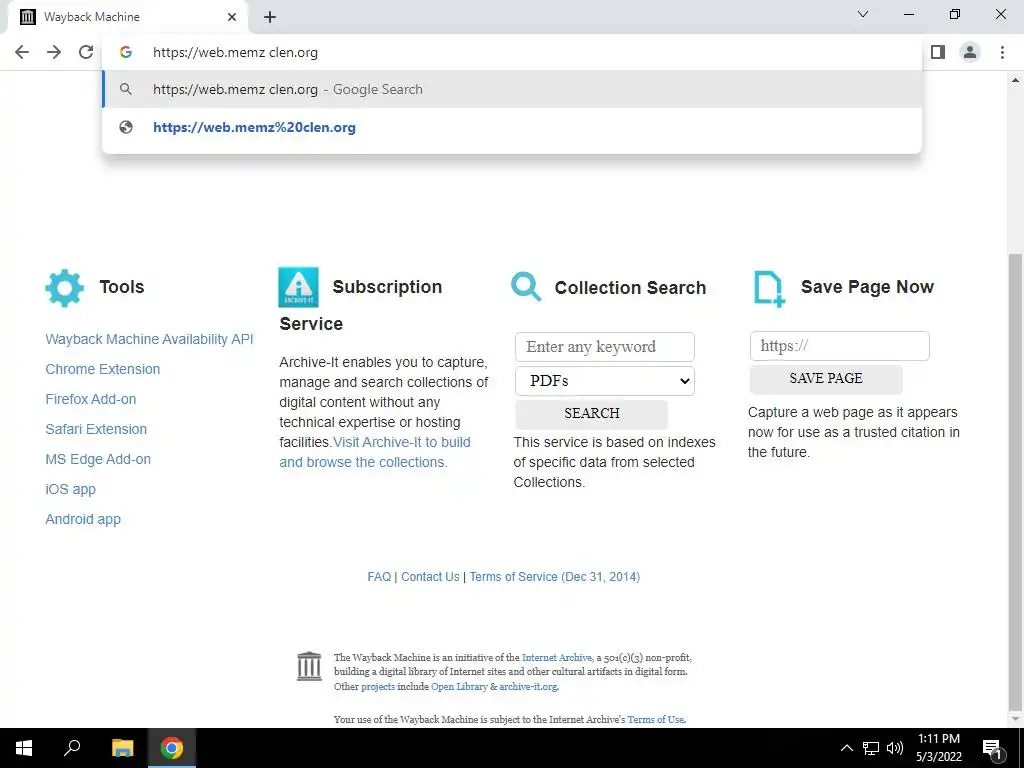Open the projects link in footer
This screenshot has width=1024, height=768.
pos(378,687)
